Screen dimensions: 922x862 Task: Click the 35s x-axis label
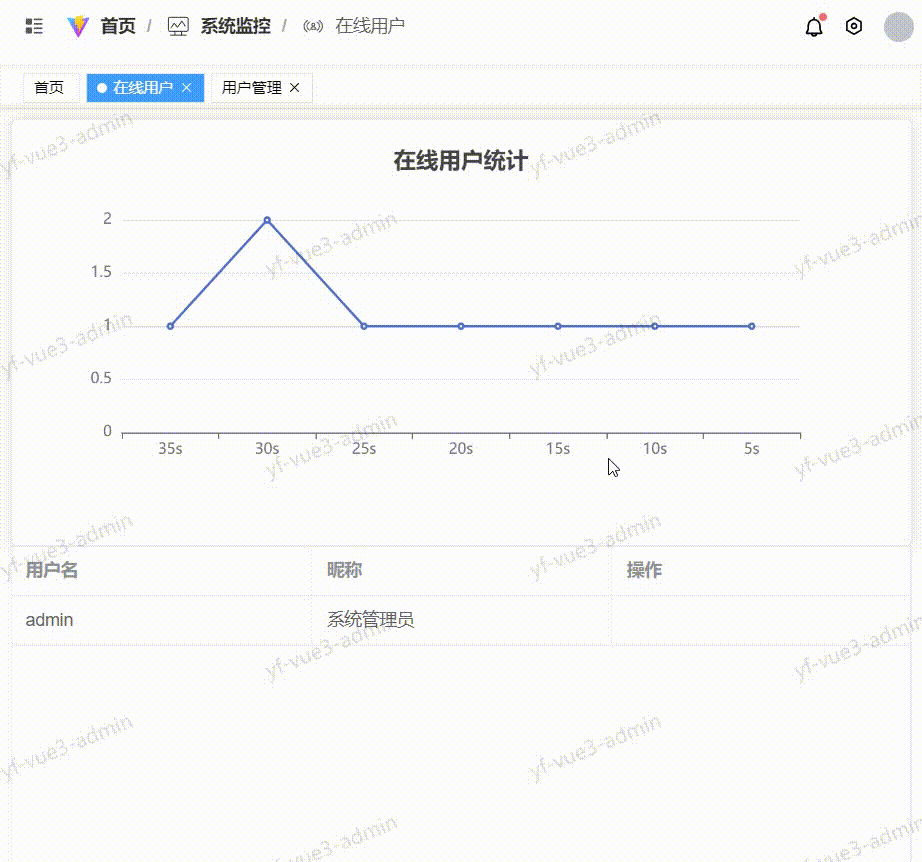pyautogui.click(x=171, y=449)
